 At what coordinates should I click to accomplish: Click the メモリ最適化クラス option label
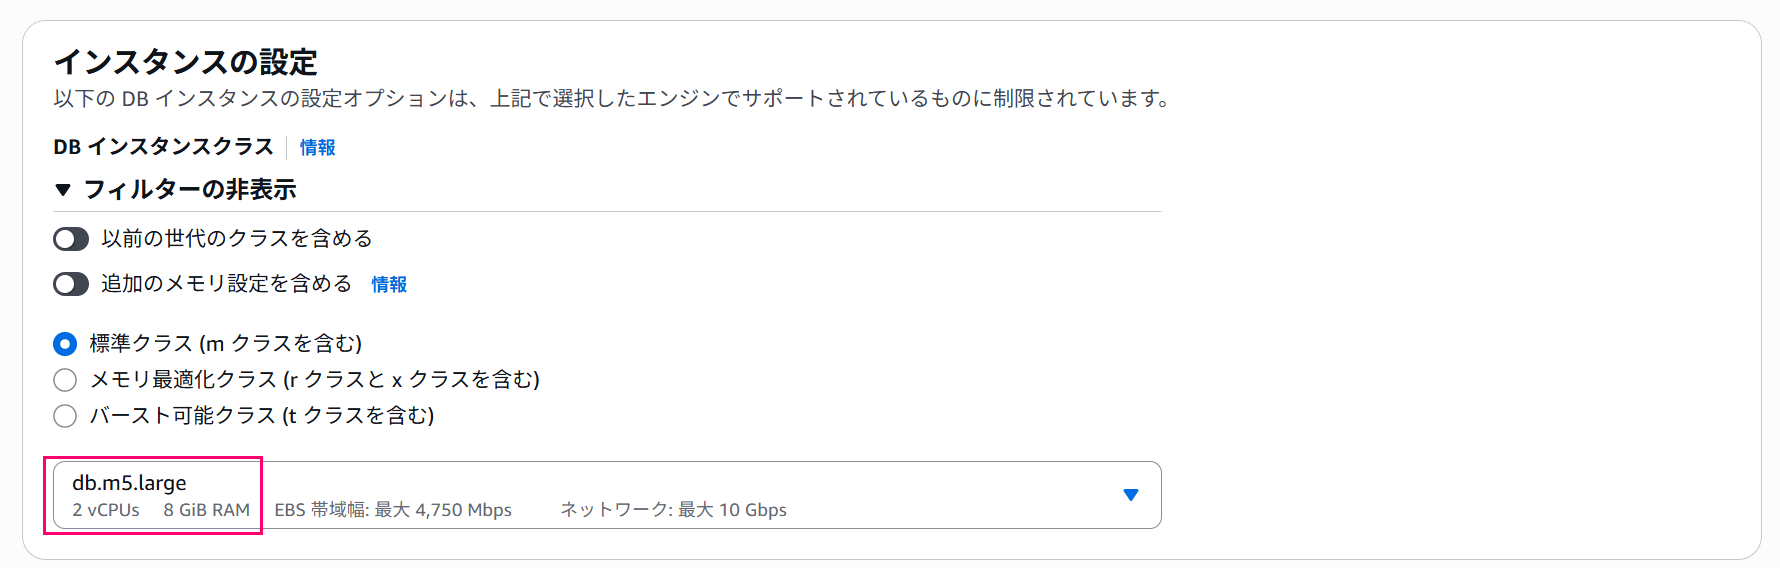[x=315, y=380]
